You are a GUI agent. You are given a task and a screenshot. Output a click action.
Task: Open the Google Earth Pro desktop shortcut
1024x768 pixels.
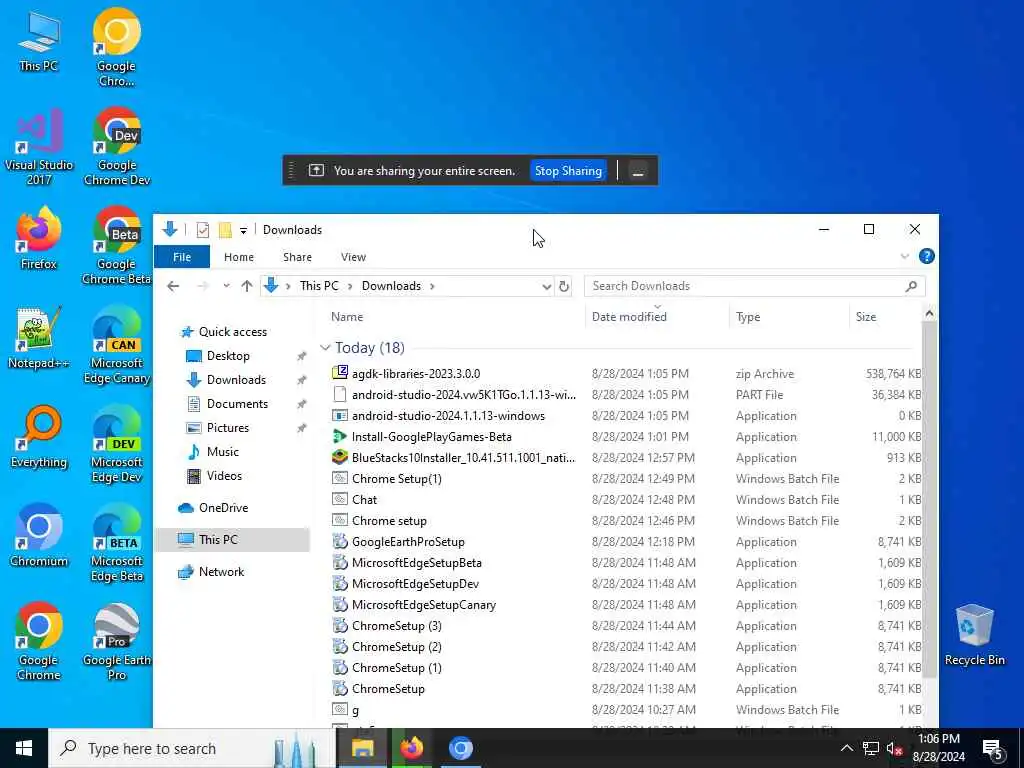pyautogui.click(x=116, y=643)
